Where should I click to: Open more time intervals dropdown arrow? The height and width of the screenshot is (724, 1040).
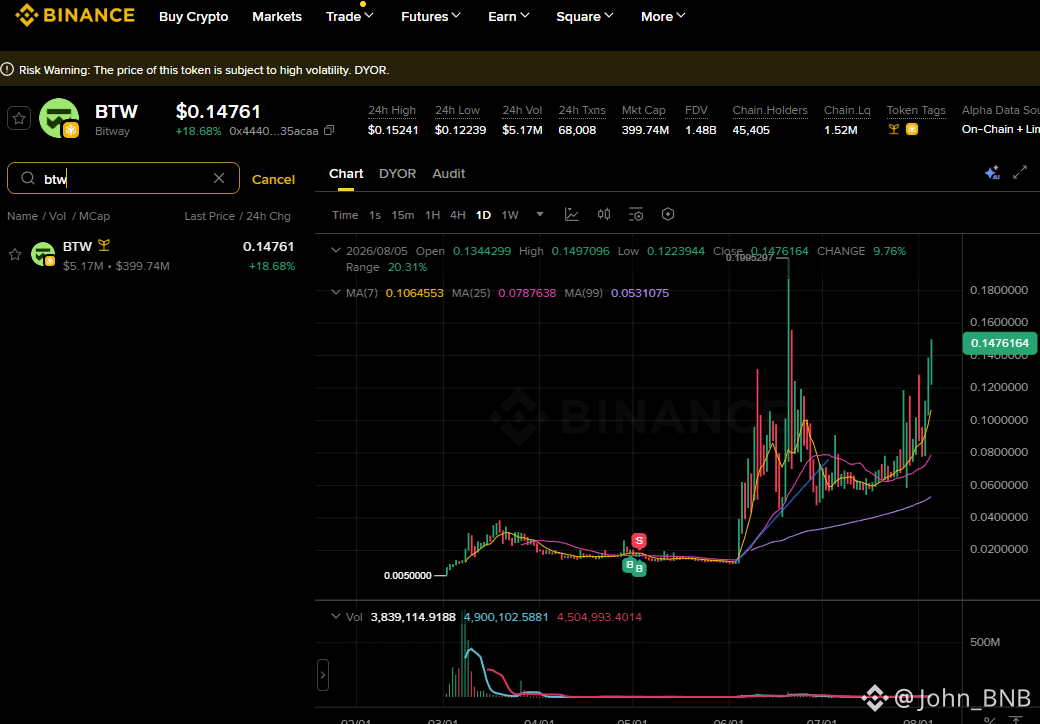pos(540,214)
